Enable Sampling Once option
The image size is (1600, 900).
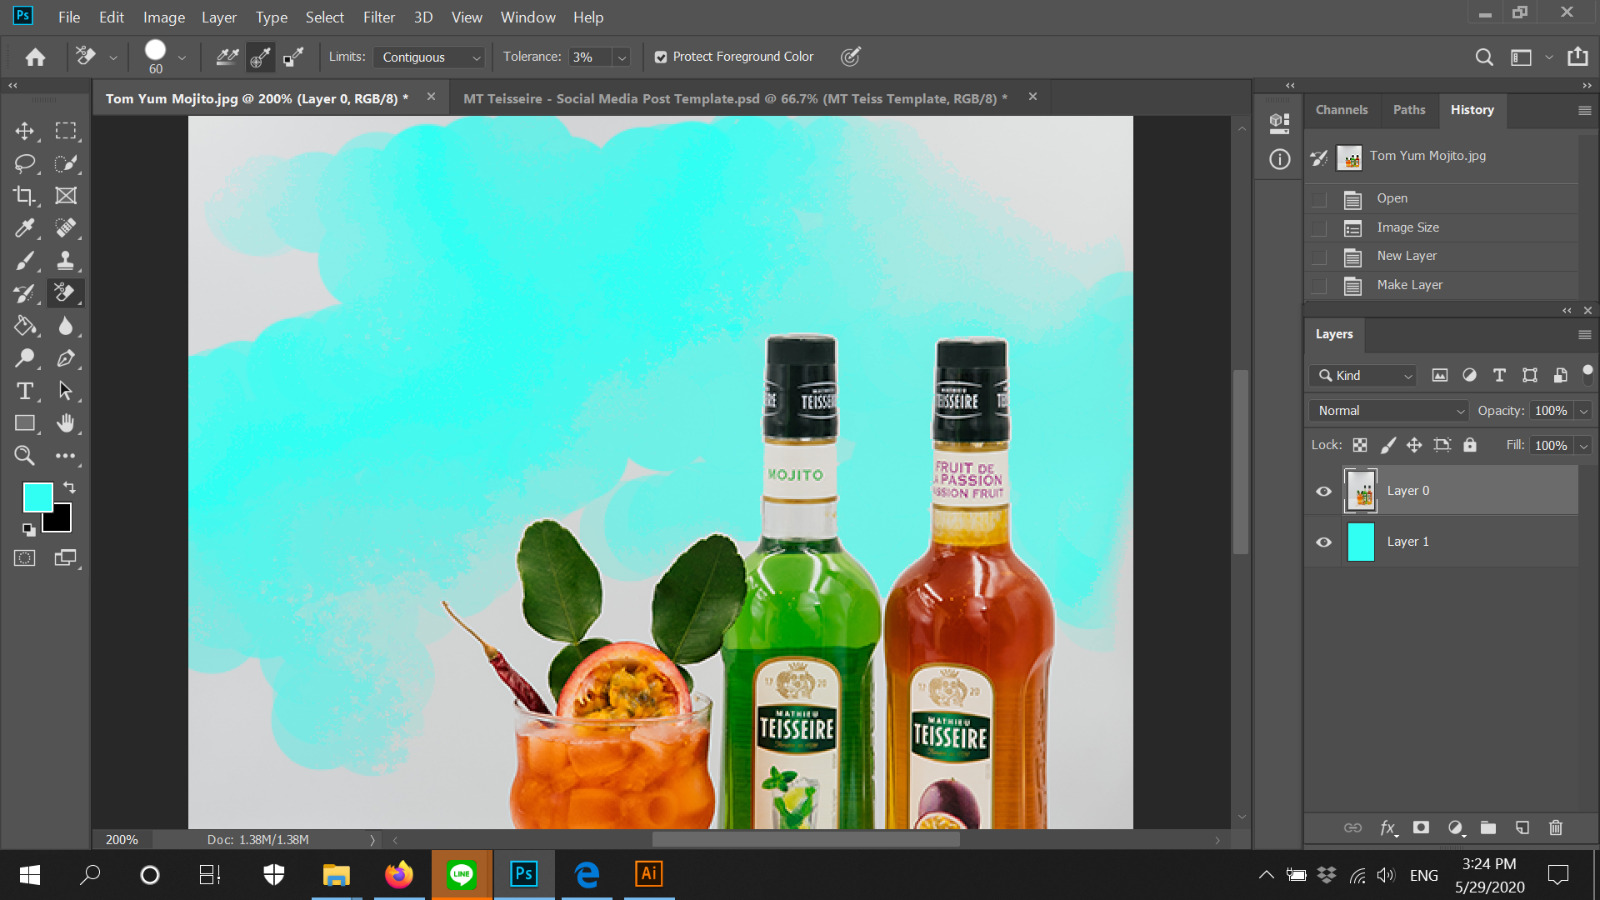click(x=260, y=57)
